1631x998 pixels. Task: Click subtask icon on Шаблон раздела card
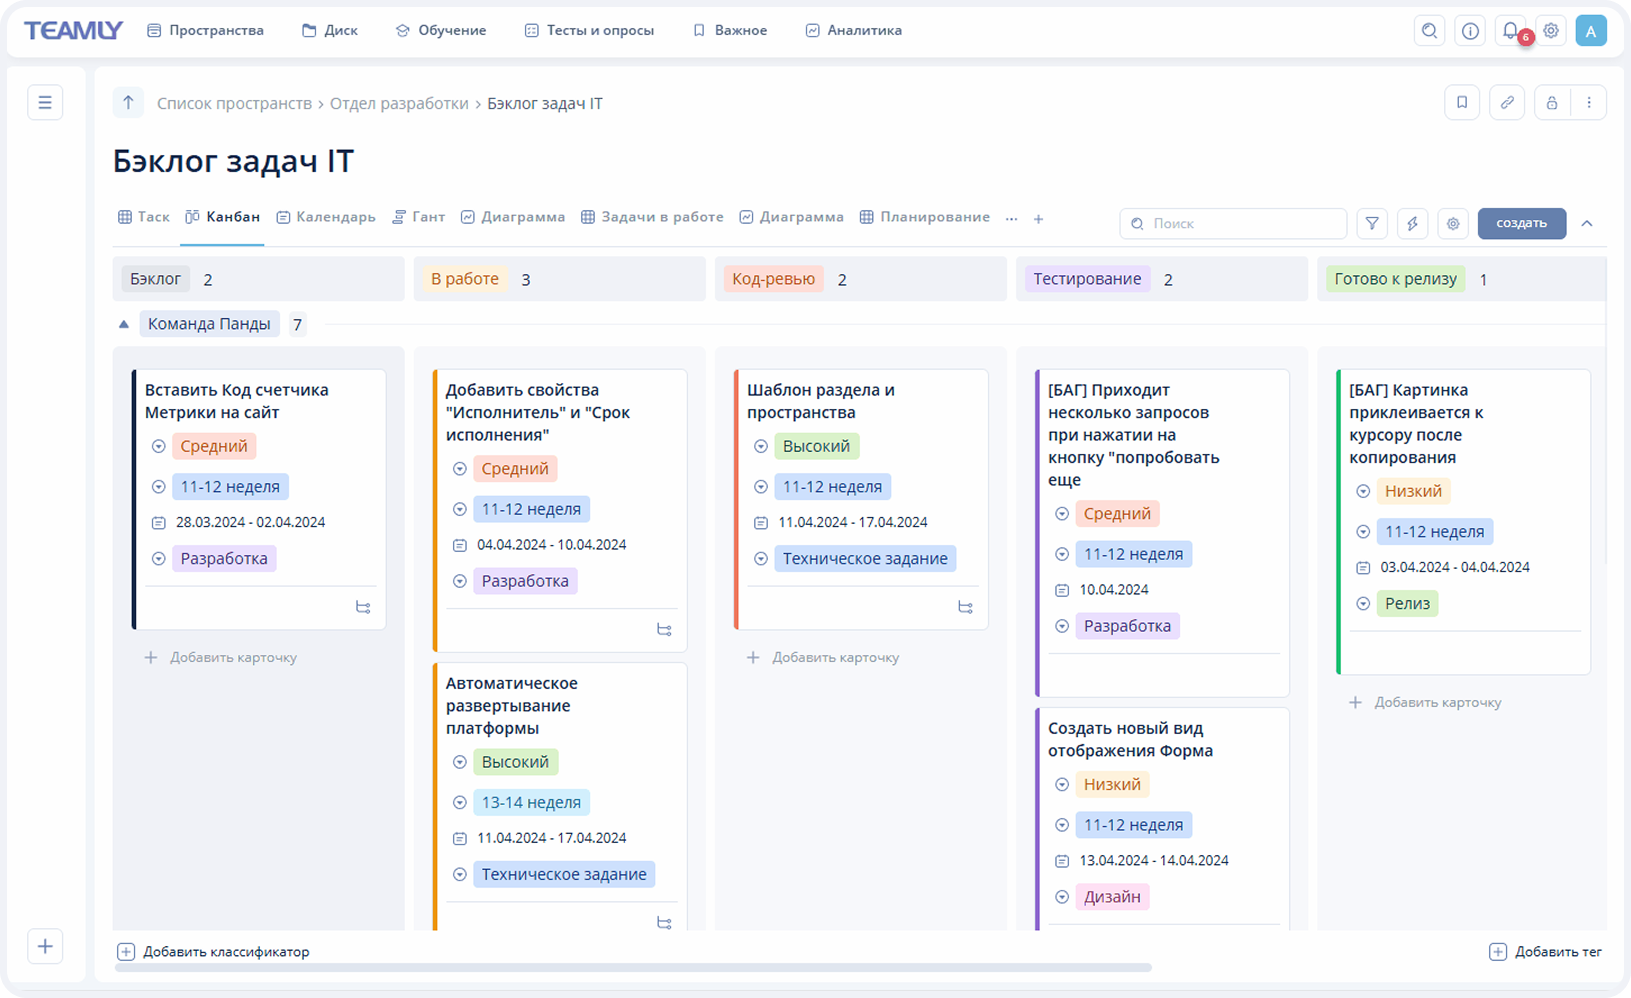click(965, 608)
